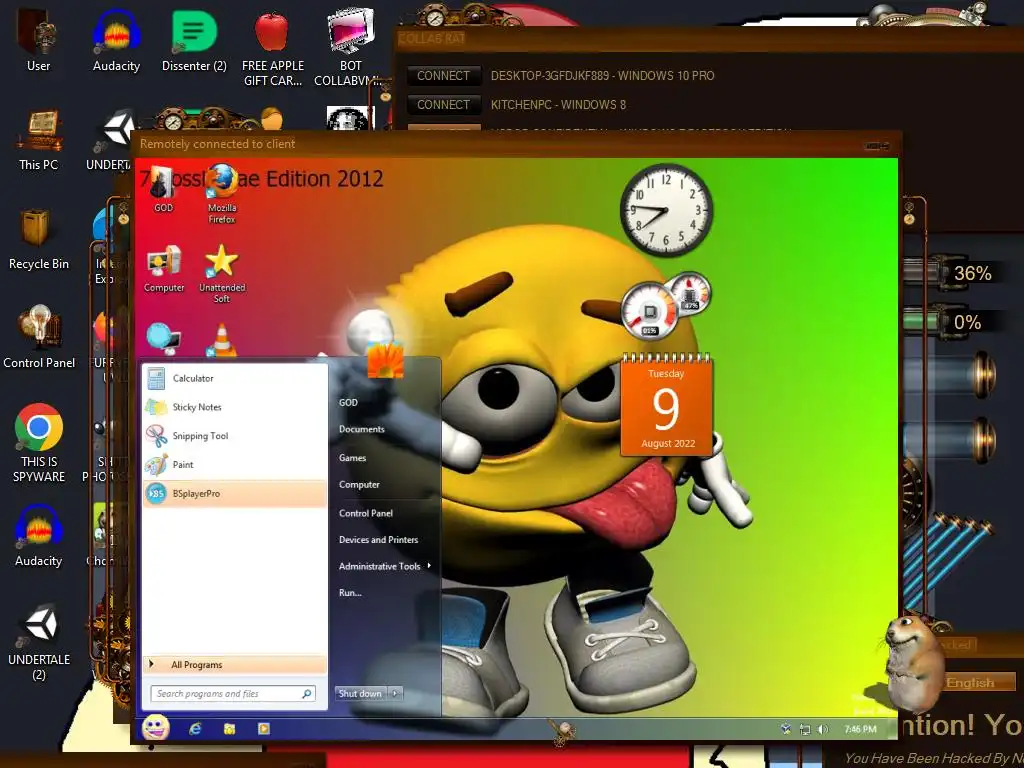The width and height of the screenshot is (1024, 768).
Task: Click the Shut down button
Action: [360, 694]
